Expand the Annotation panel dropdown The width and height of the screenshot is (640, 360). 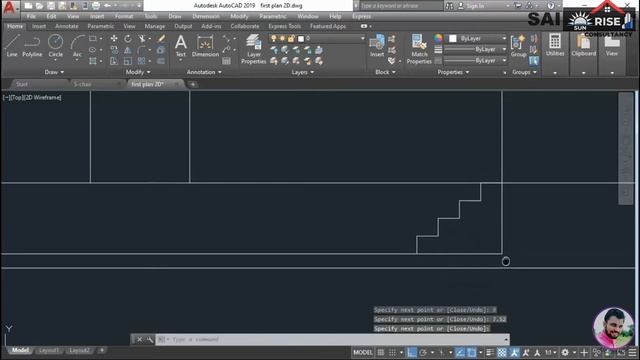pyautogui.click(x=204, y=72)
